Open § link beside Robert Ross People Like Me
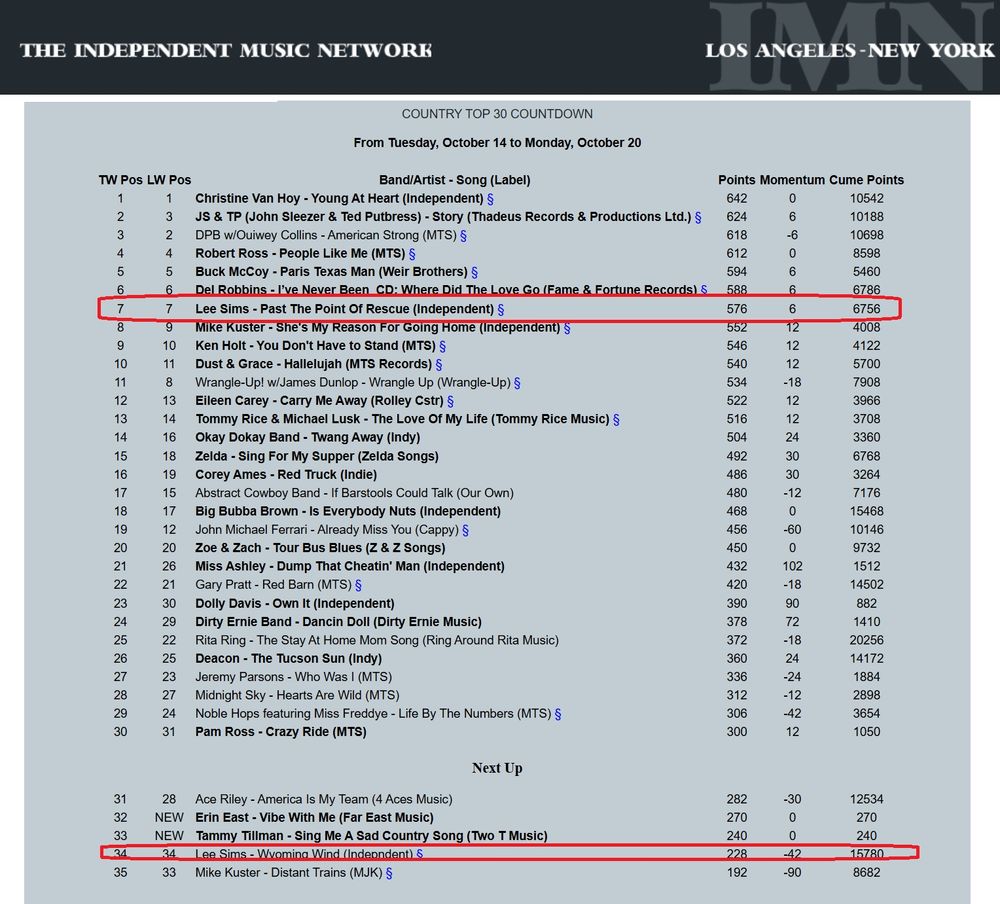The image size is (1000, 904). 412,254
